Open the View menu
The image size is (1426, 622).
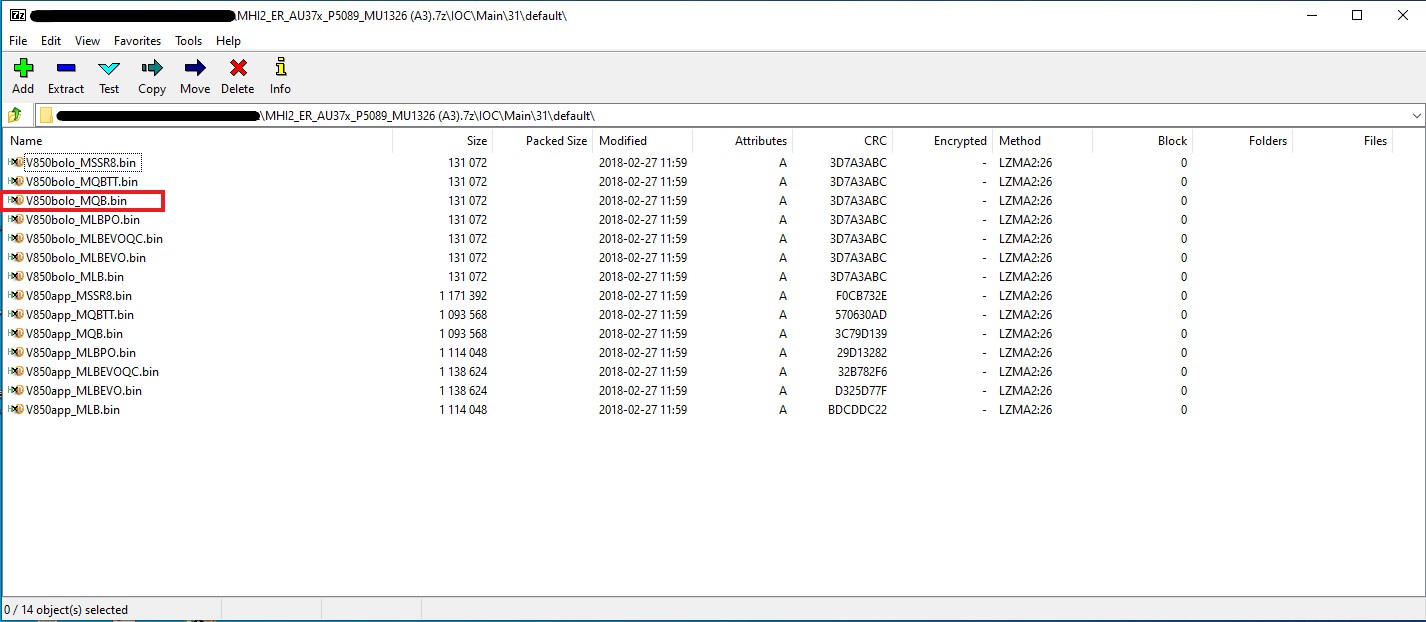click(x=87, y=41)
